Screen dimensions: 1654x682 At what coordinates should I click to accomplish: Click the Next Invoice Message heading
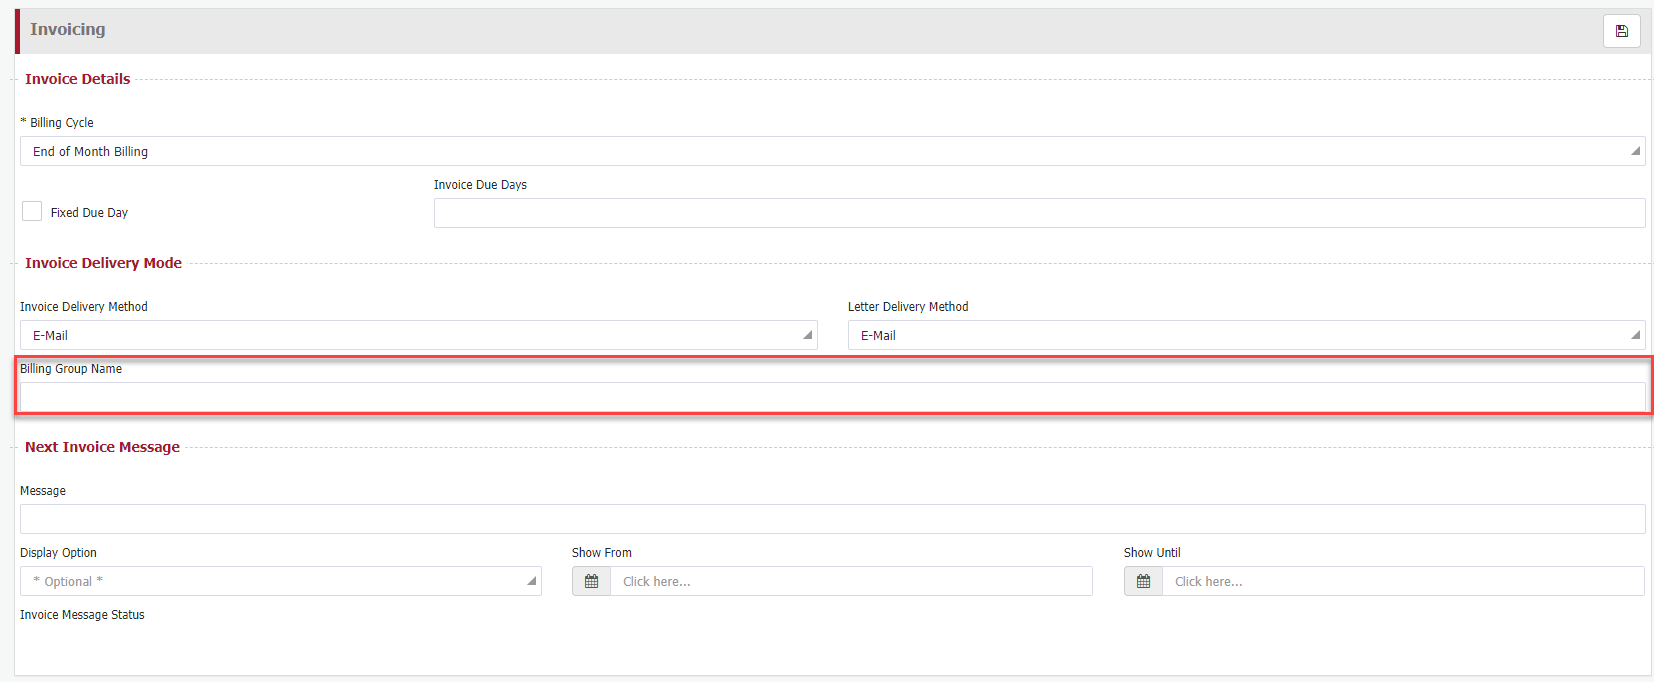[x=102, y=447]
